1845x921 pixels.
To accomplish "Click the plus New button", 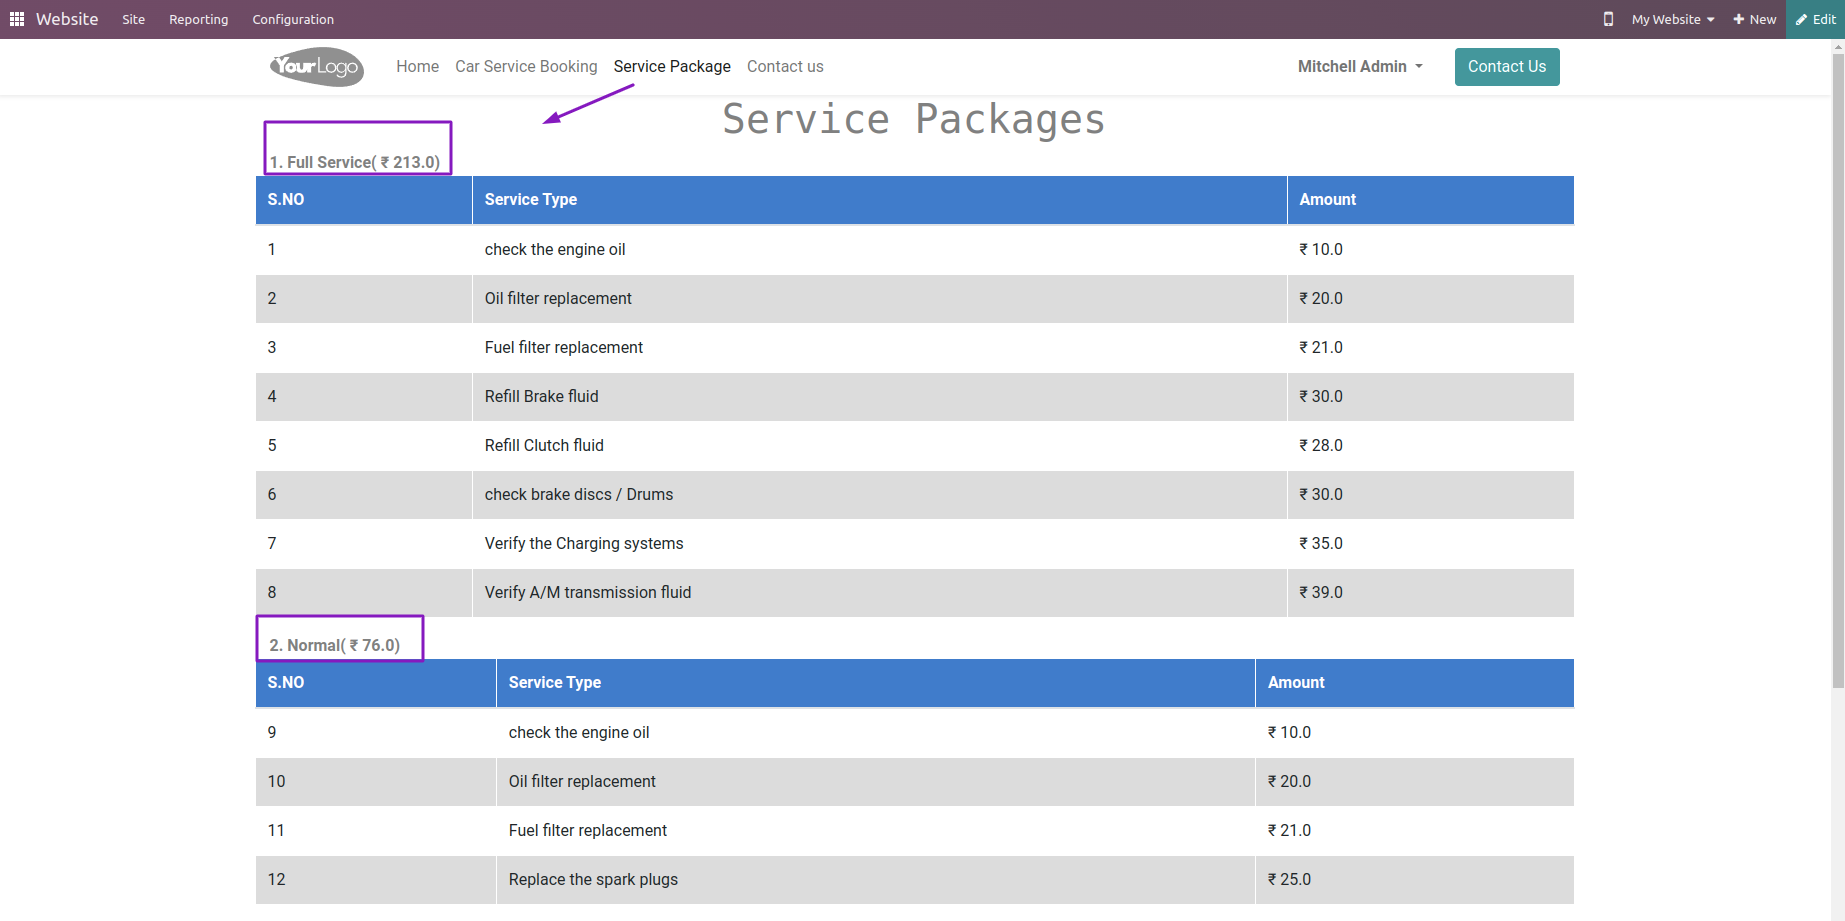I will [1755, 19].
